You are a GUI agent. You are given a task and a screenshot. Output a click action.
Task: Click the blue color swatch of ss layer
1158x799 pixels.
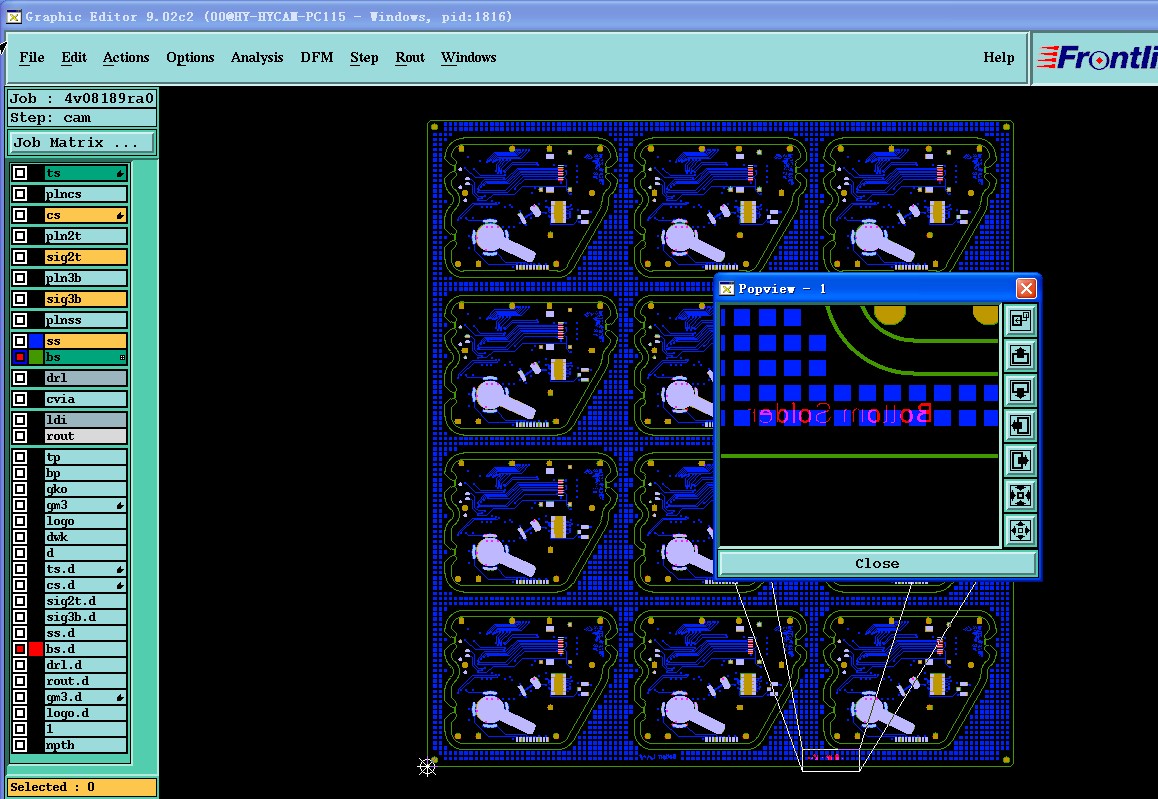tap(35, 341)
